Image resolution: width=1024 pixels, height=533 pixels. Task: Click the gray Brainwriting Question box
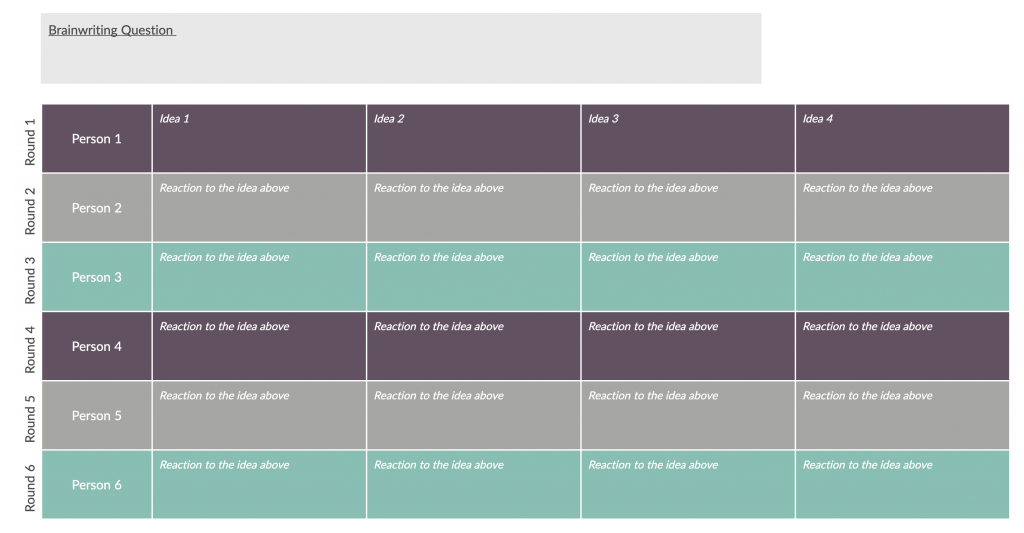[x=401, y=48]
